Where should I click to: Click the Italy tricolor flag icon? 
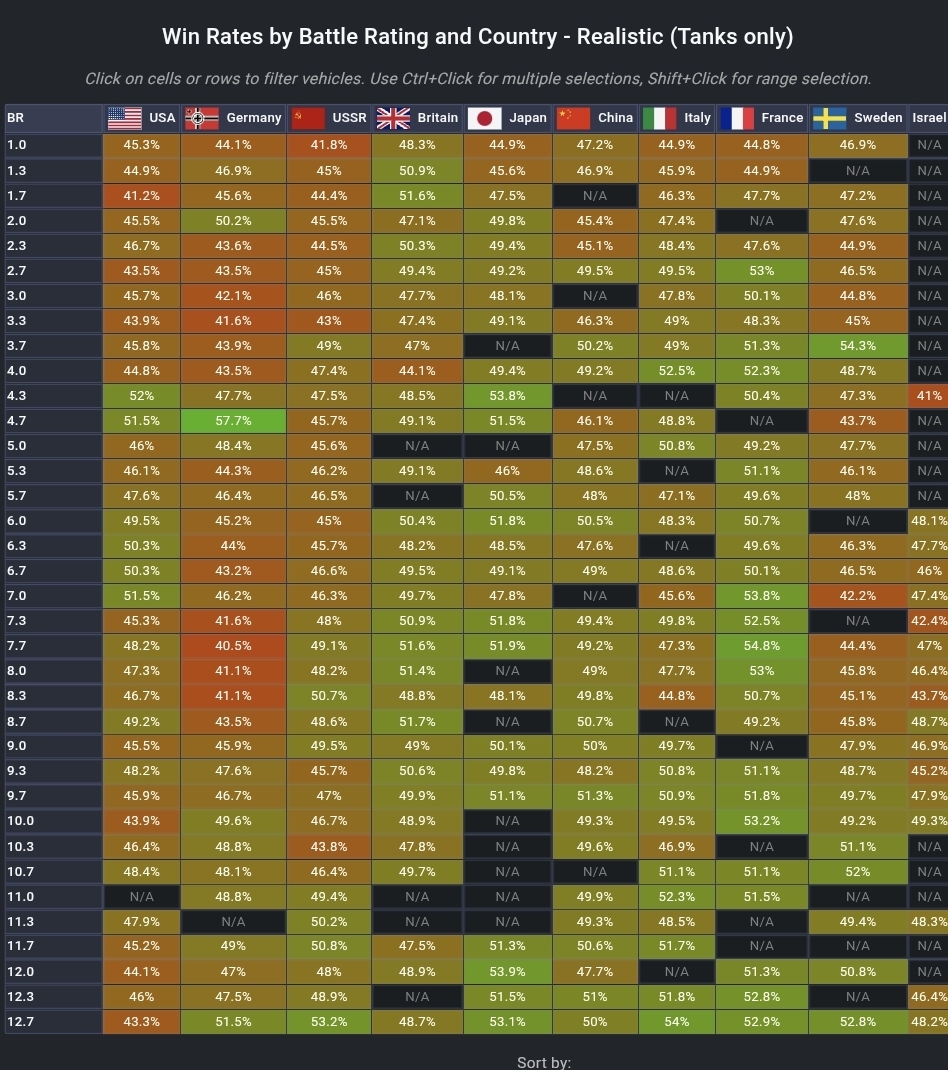[659, 118]
